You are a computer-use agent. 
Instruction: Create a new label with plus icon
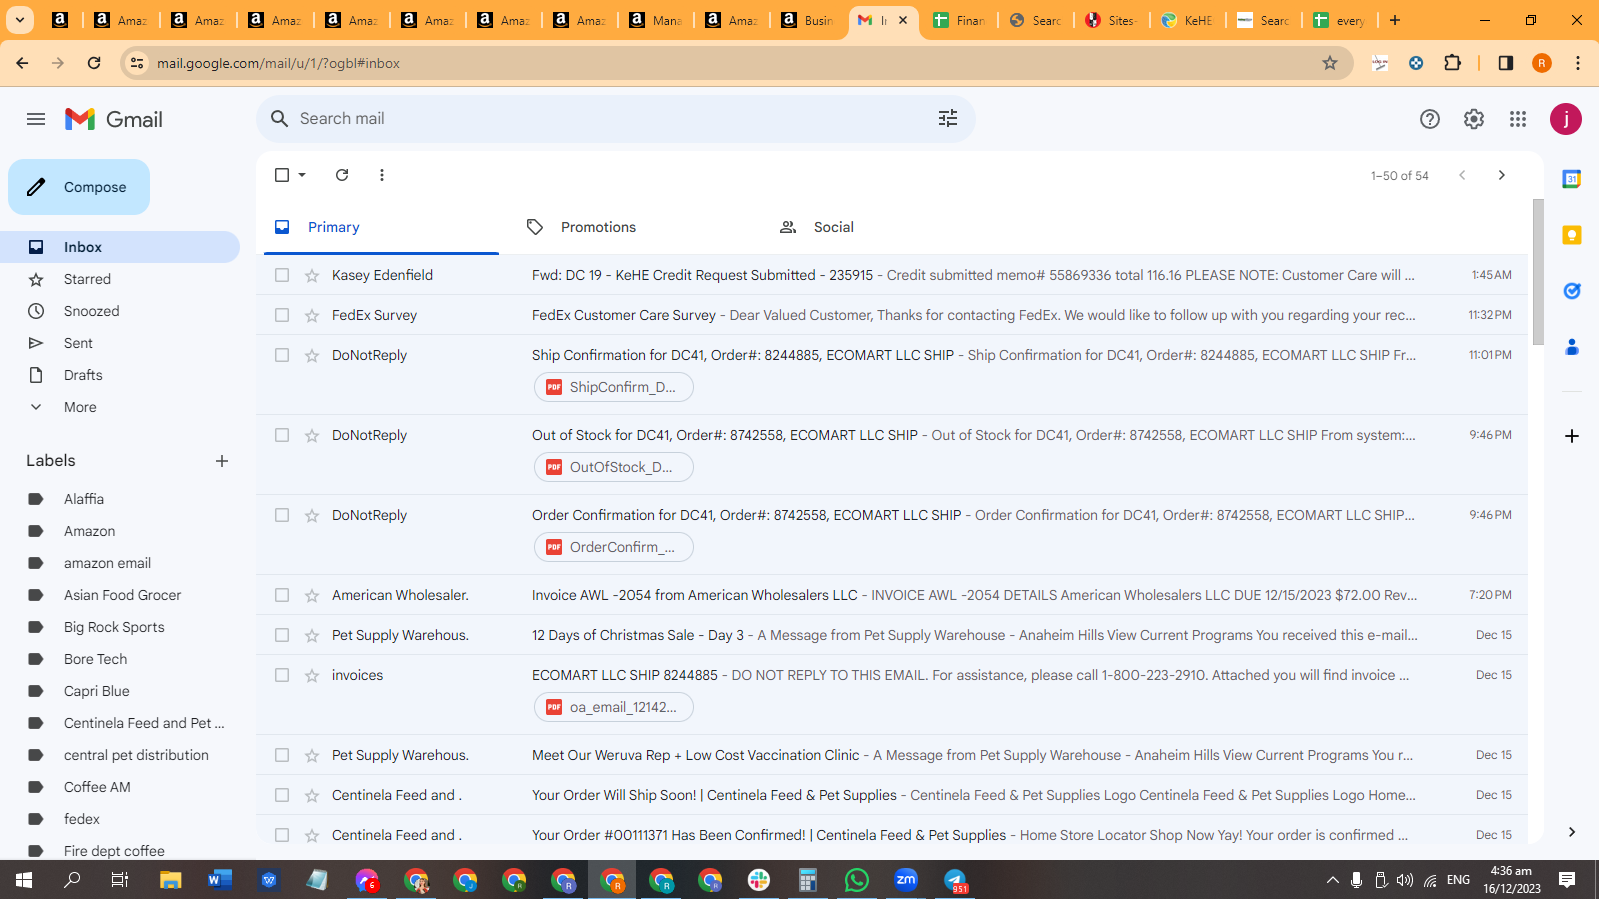click(222, 461)
